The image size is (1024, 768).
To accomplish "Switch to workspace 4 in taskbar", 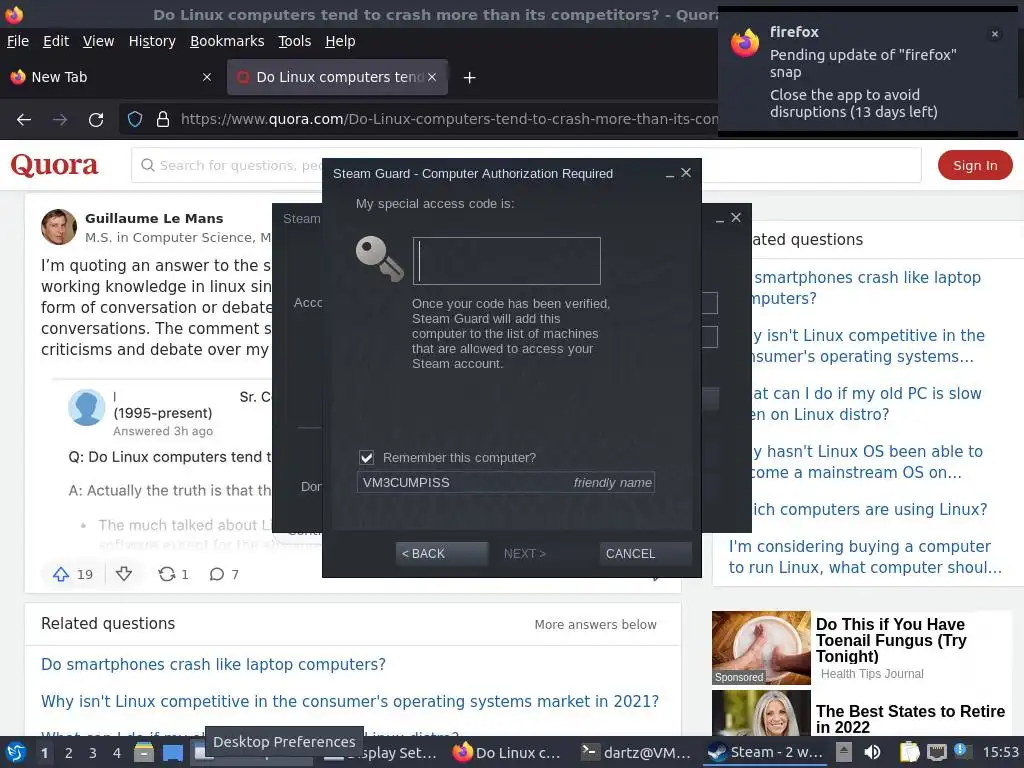I will 117,753.
